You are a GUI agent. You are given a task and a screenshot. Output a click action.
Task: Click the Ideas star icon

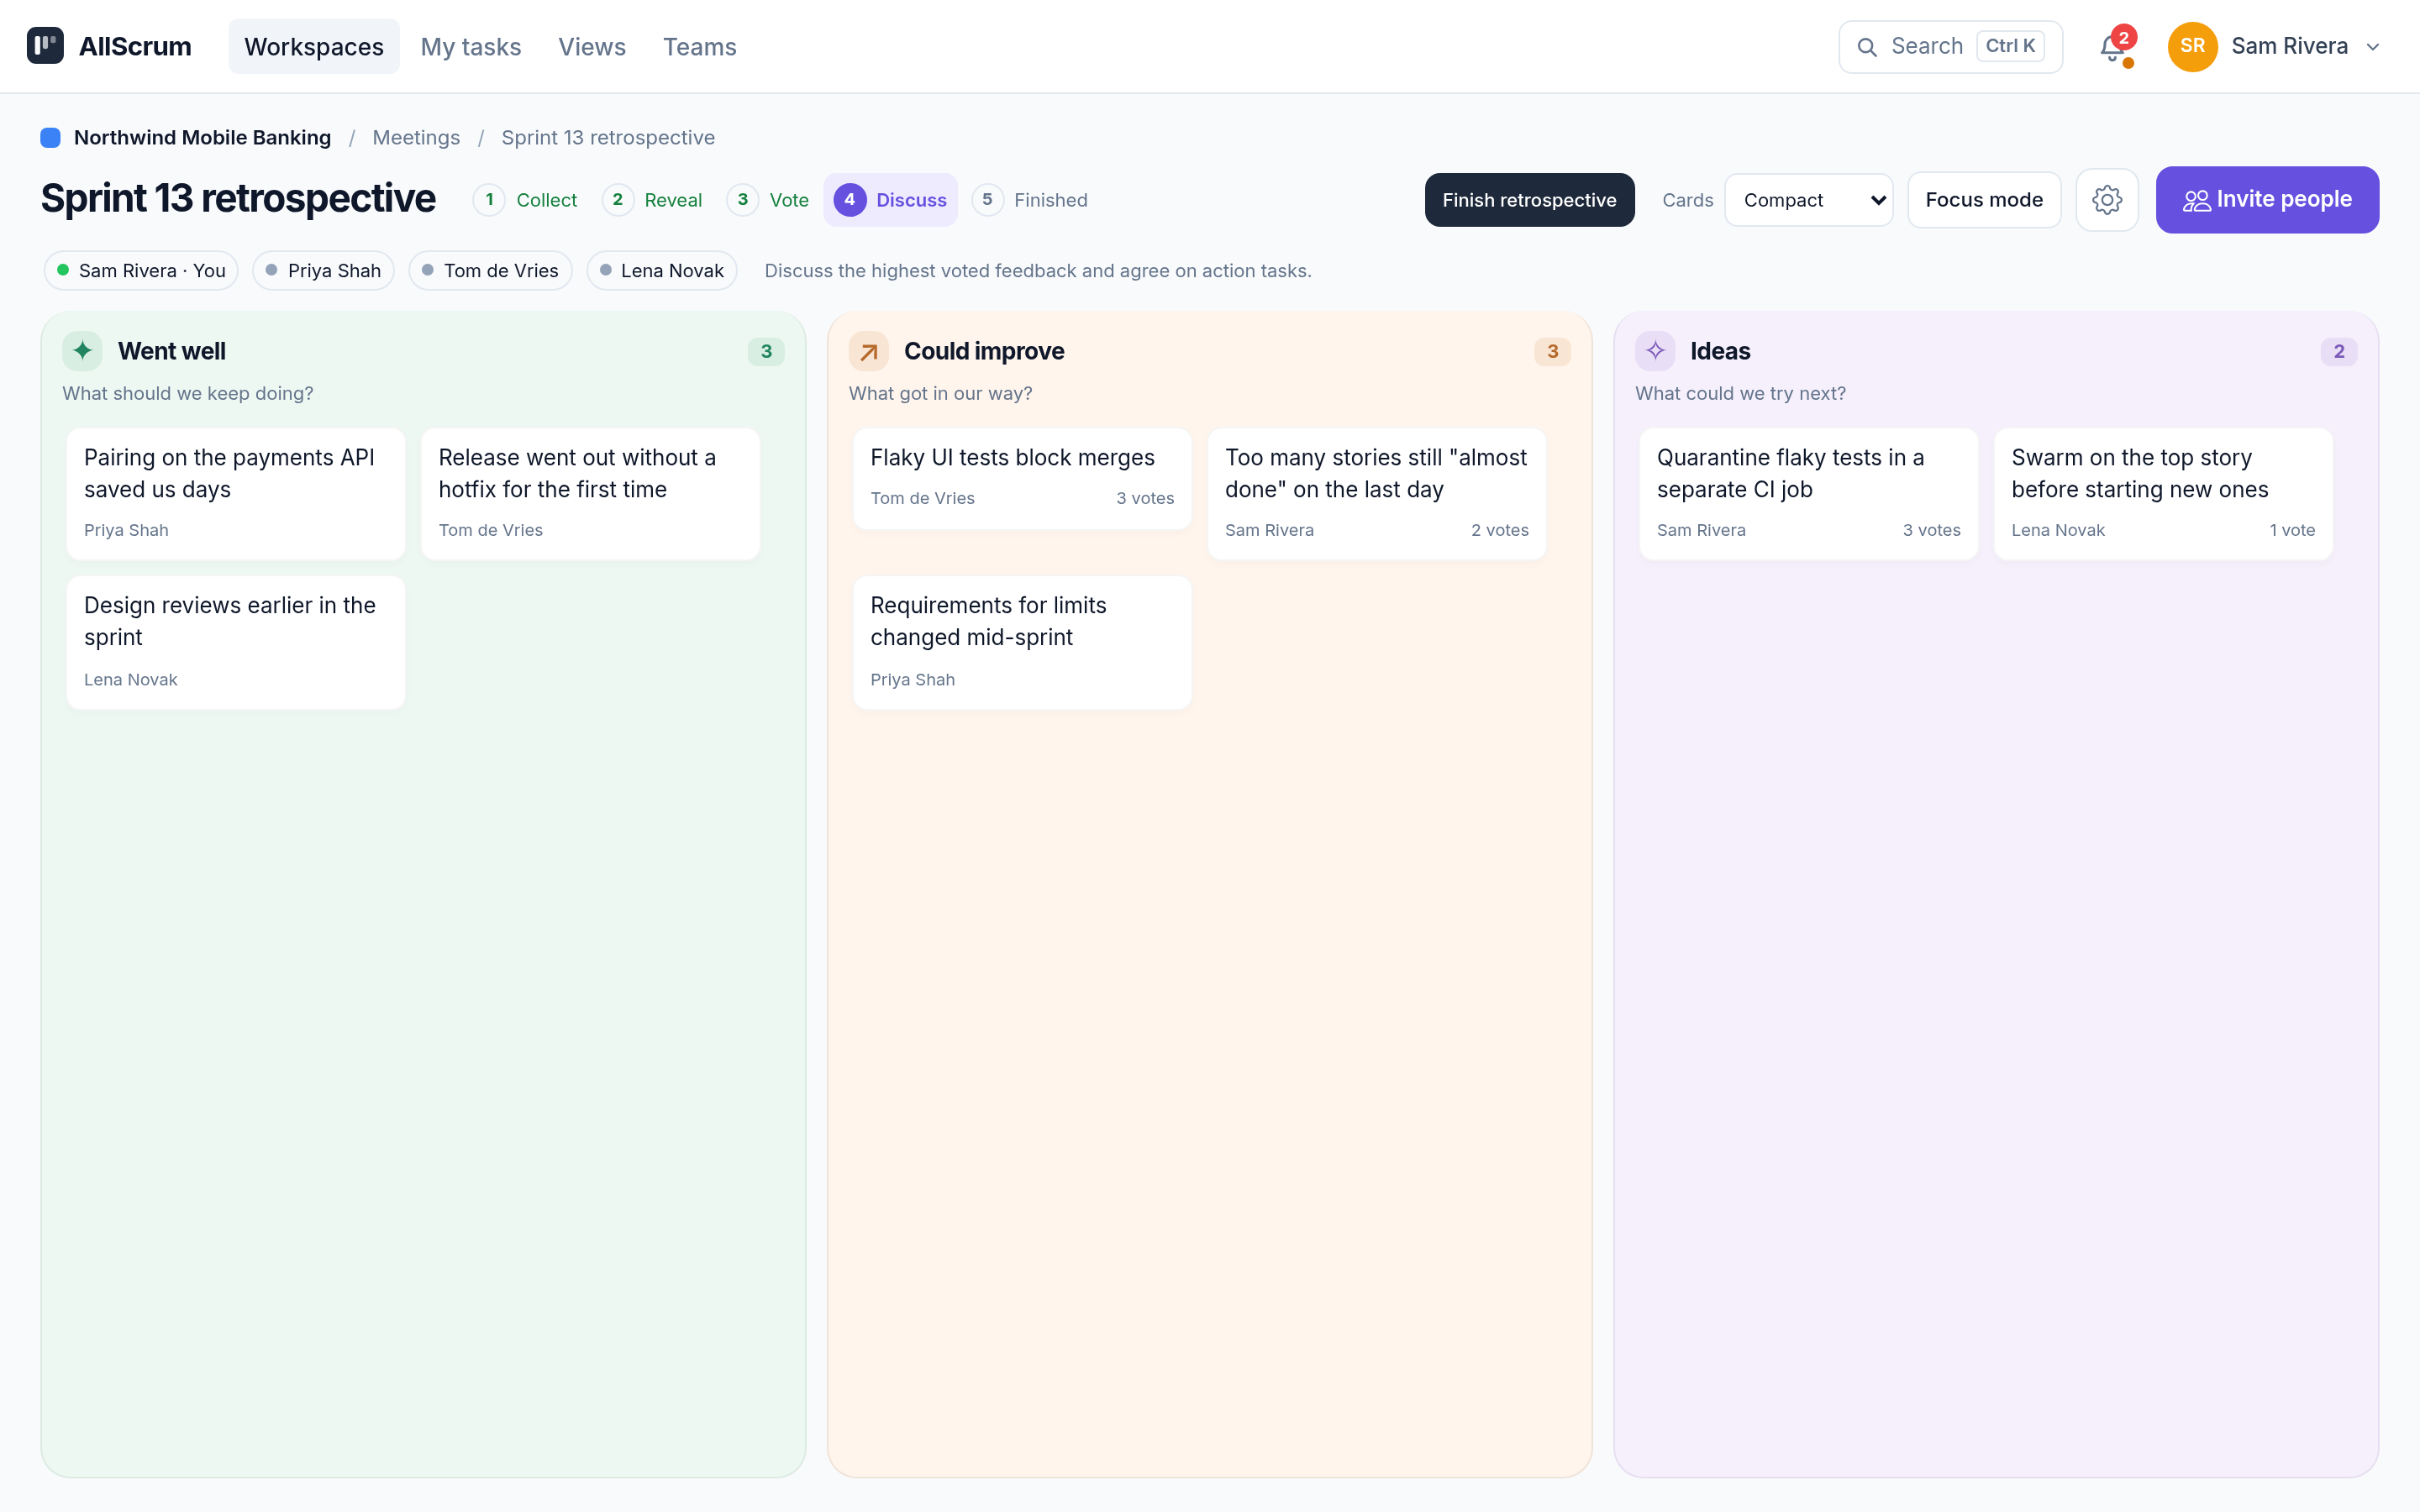[1655, 351]
